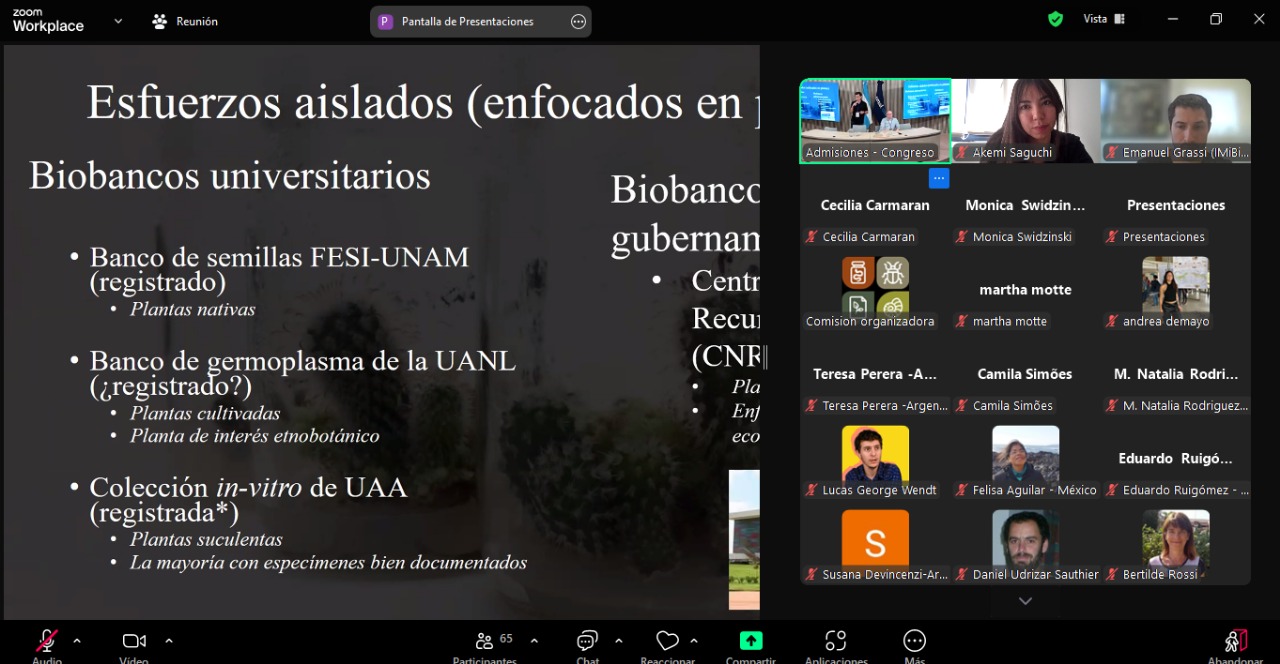Expand audio options arrow next to Audio
This screenshot has height=664, width=1280.
pos(77,641)
